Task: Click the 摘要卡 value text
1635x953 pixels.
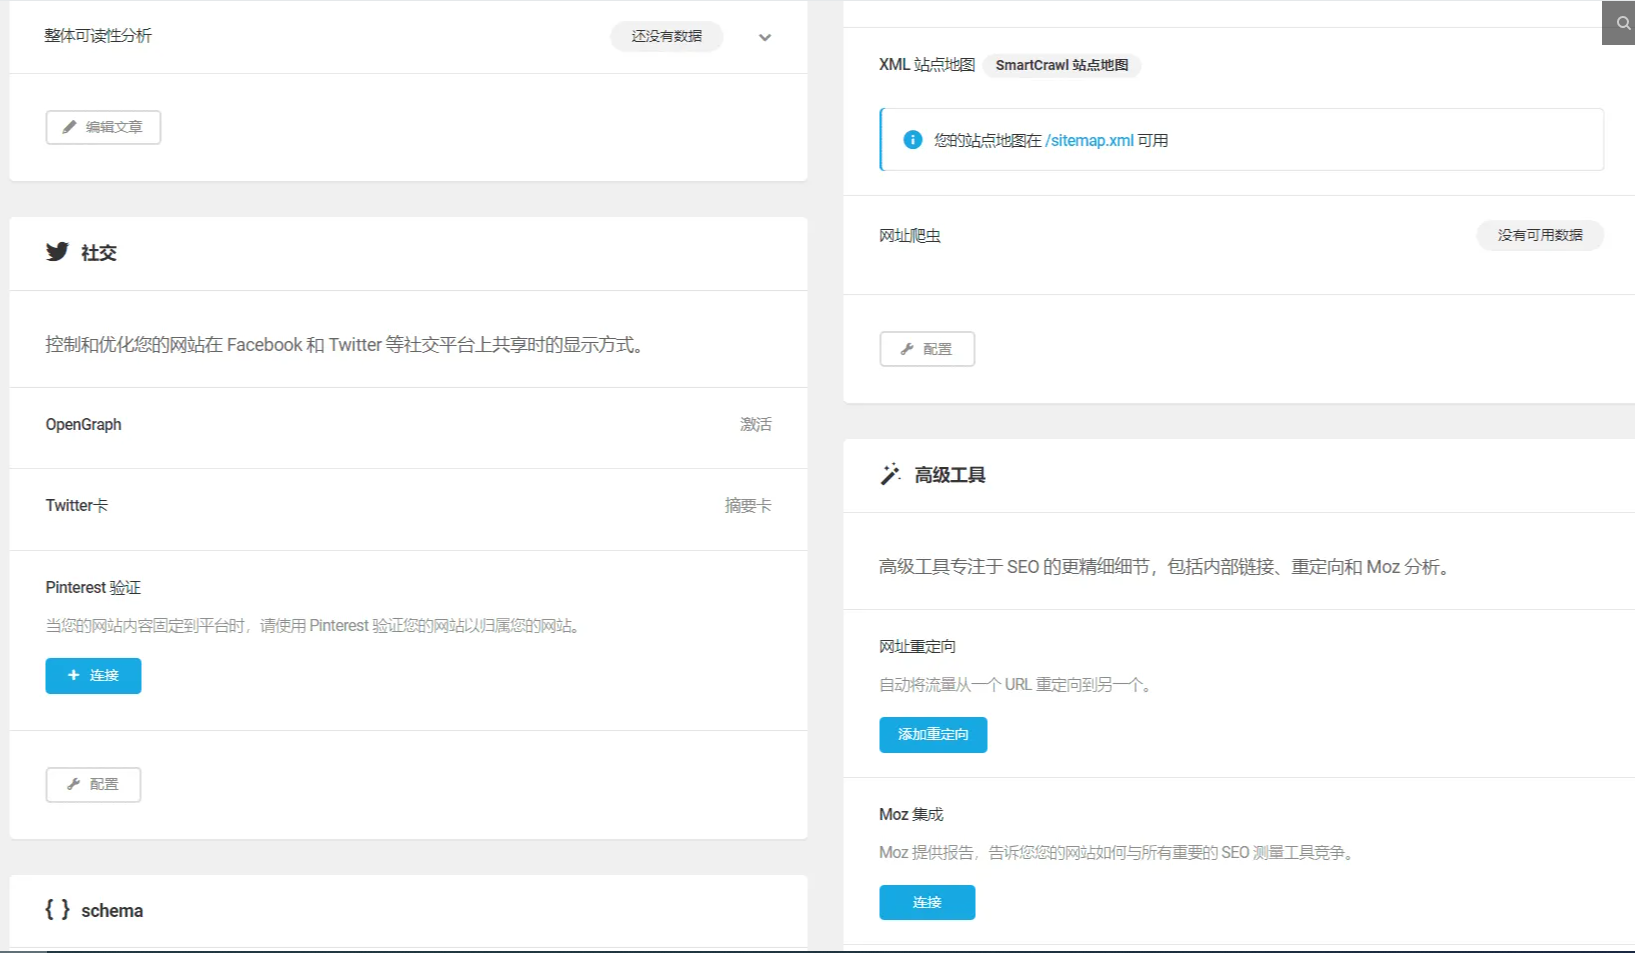Action: click(748, 506)
